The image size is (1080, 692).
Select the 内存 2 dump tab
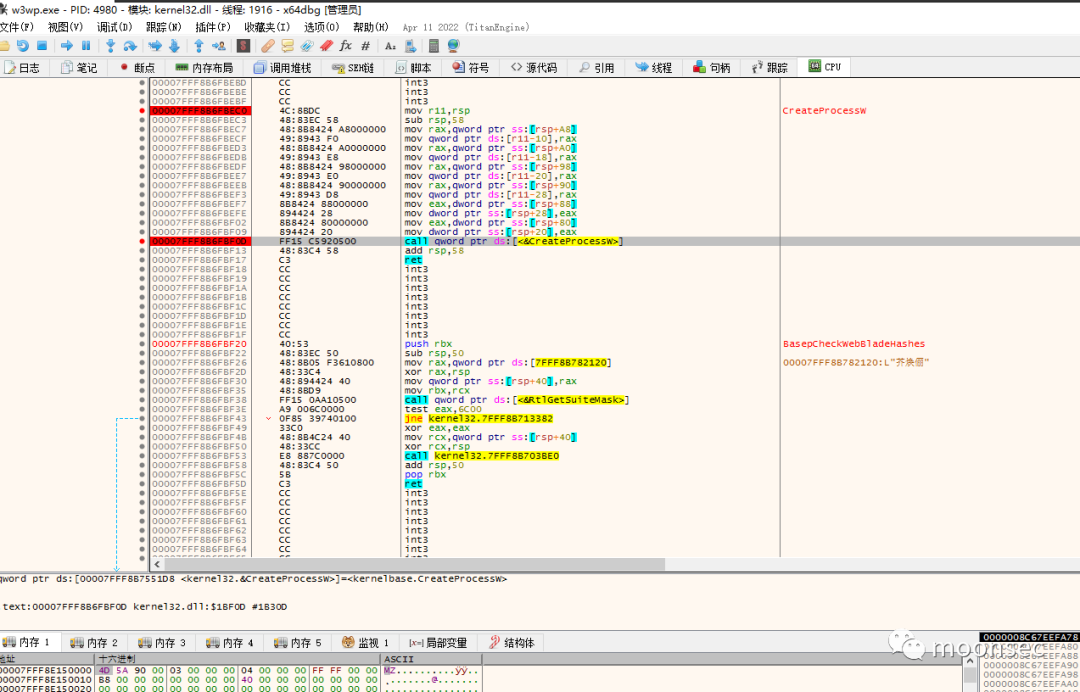pyautogui.click(x=94, y=642)
